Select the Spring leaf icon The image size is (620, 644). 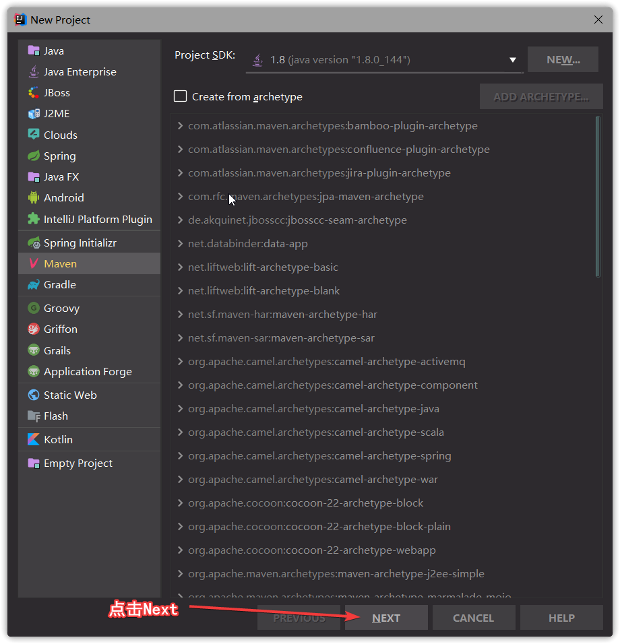pos(33,156)
